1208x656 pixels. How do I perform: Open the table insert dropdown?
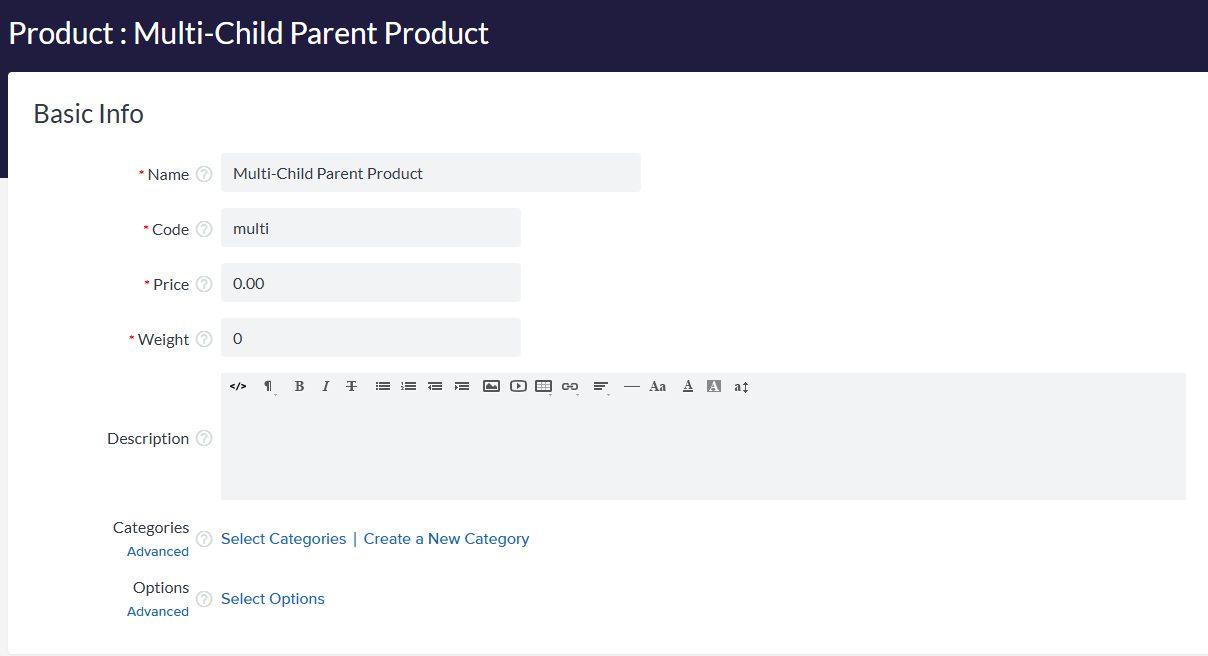pyautogui.click(x=544, y=386)
